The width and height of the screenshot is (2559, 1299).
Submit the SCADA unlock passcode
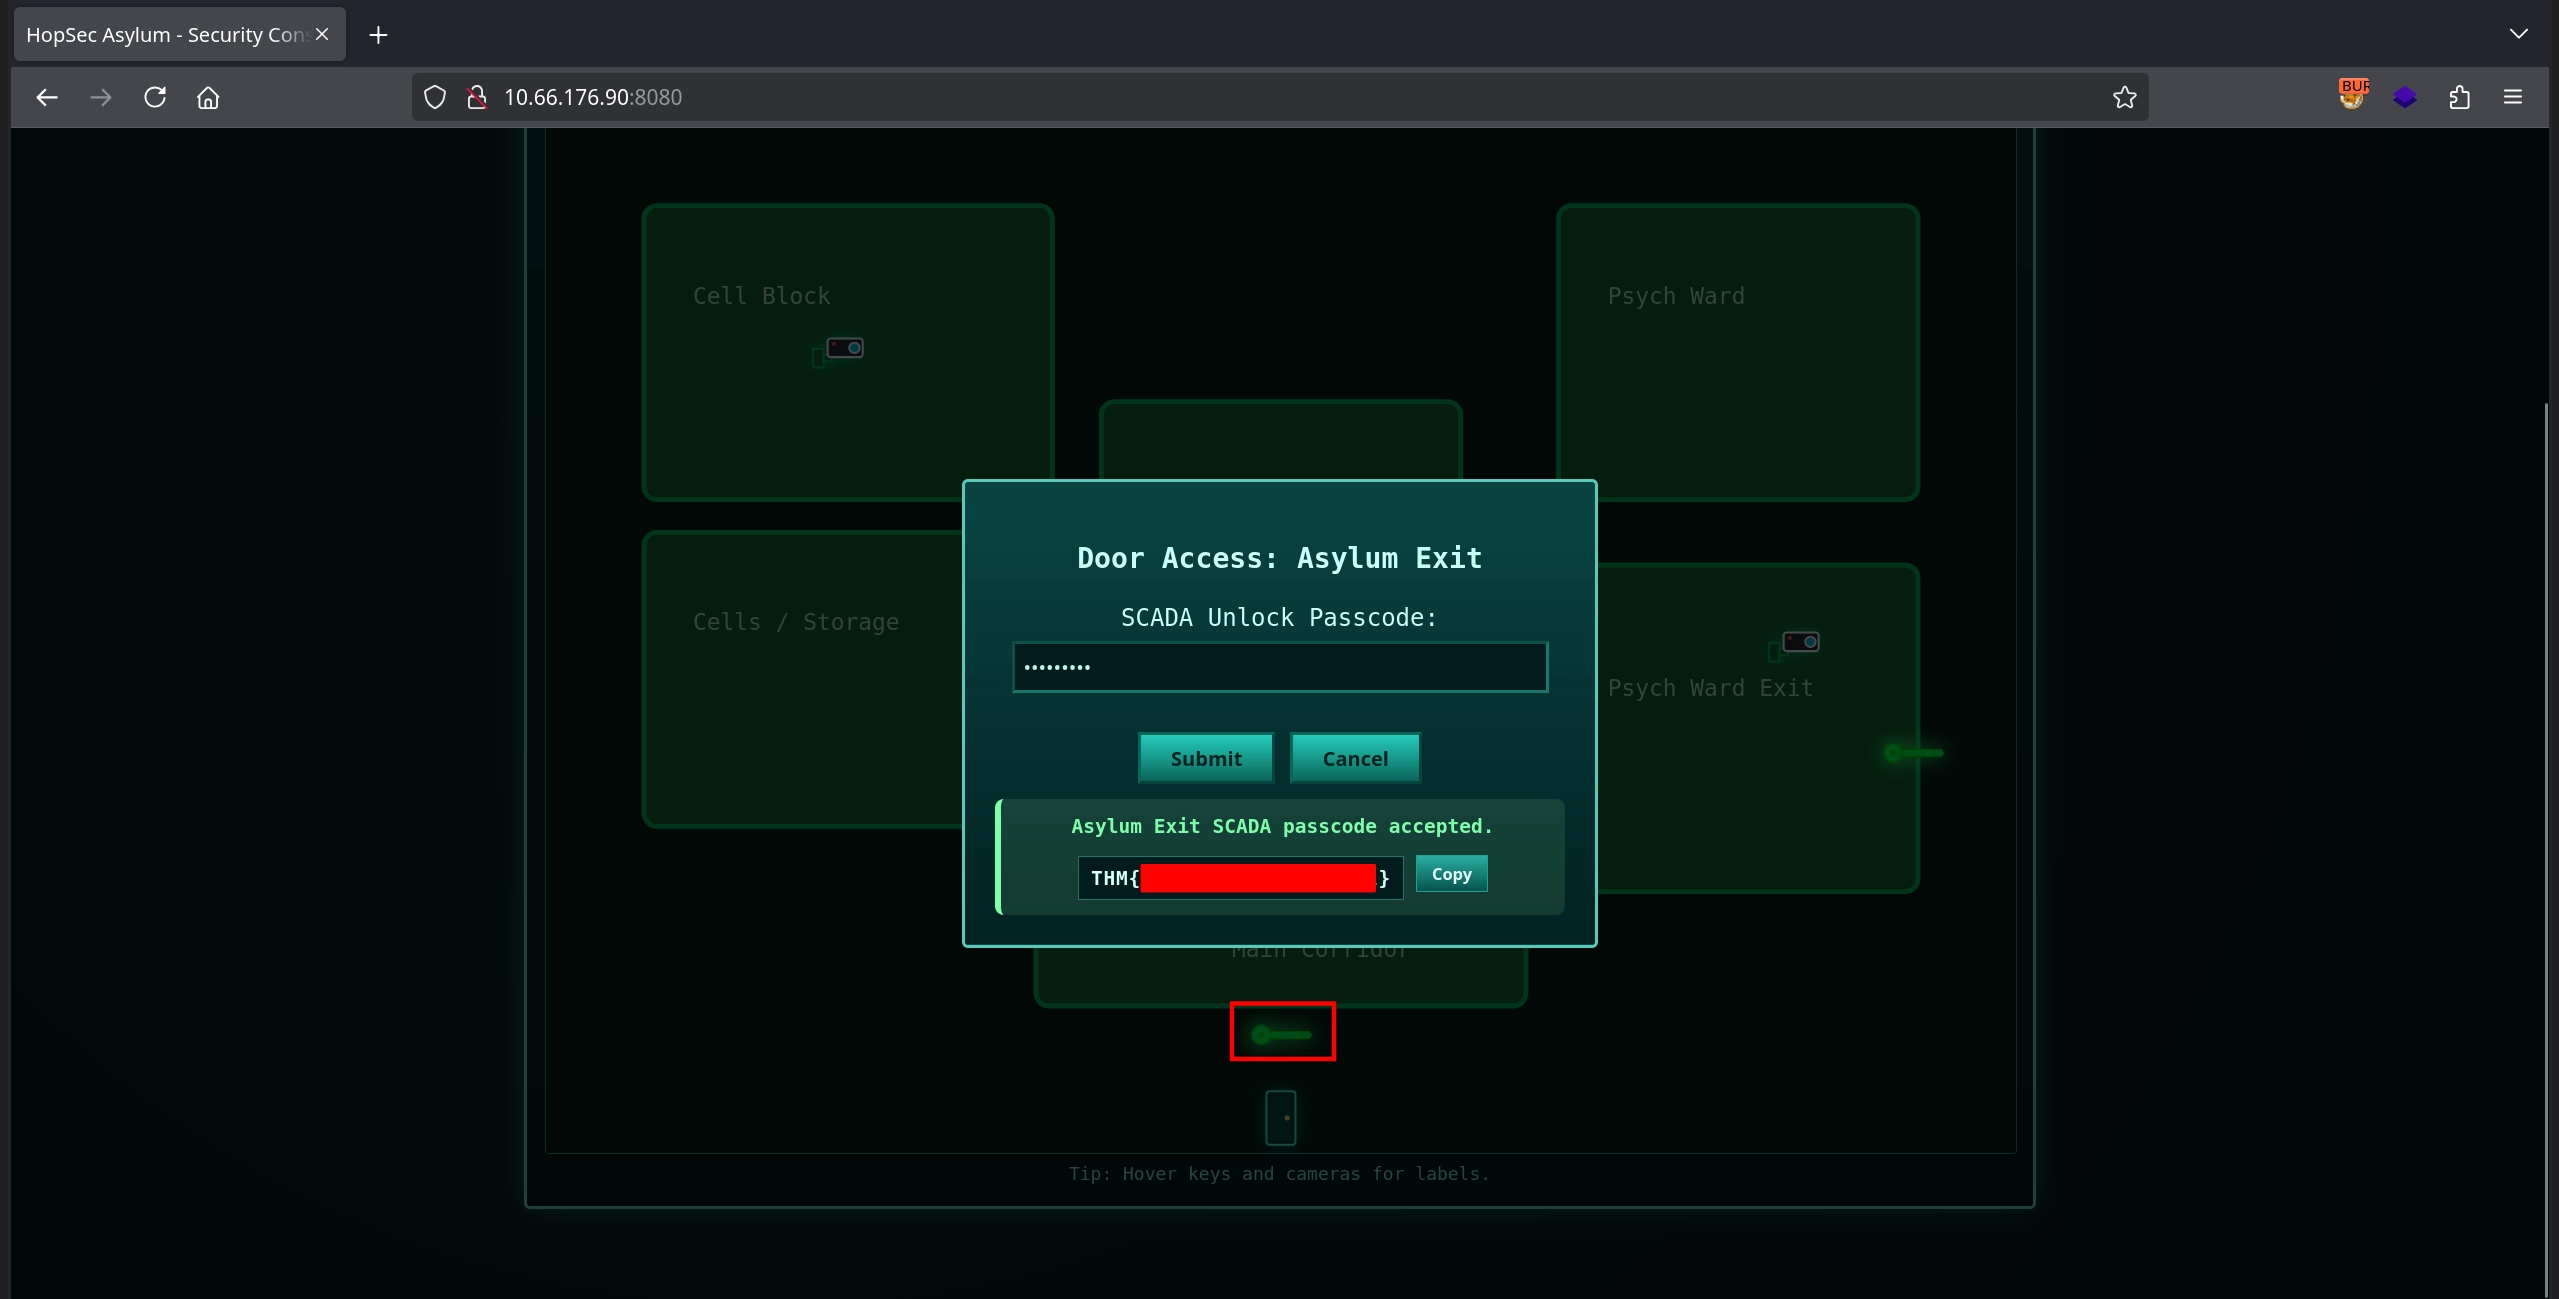1206,758
